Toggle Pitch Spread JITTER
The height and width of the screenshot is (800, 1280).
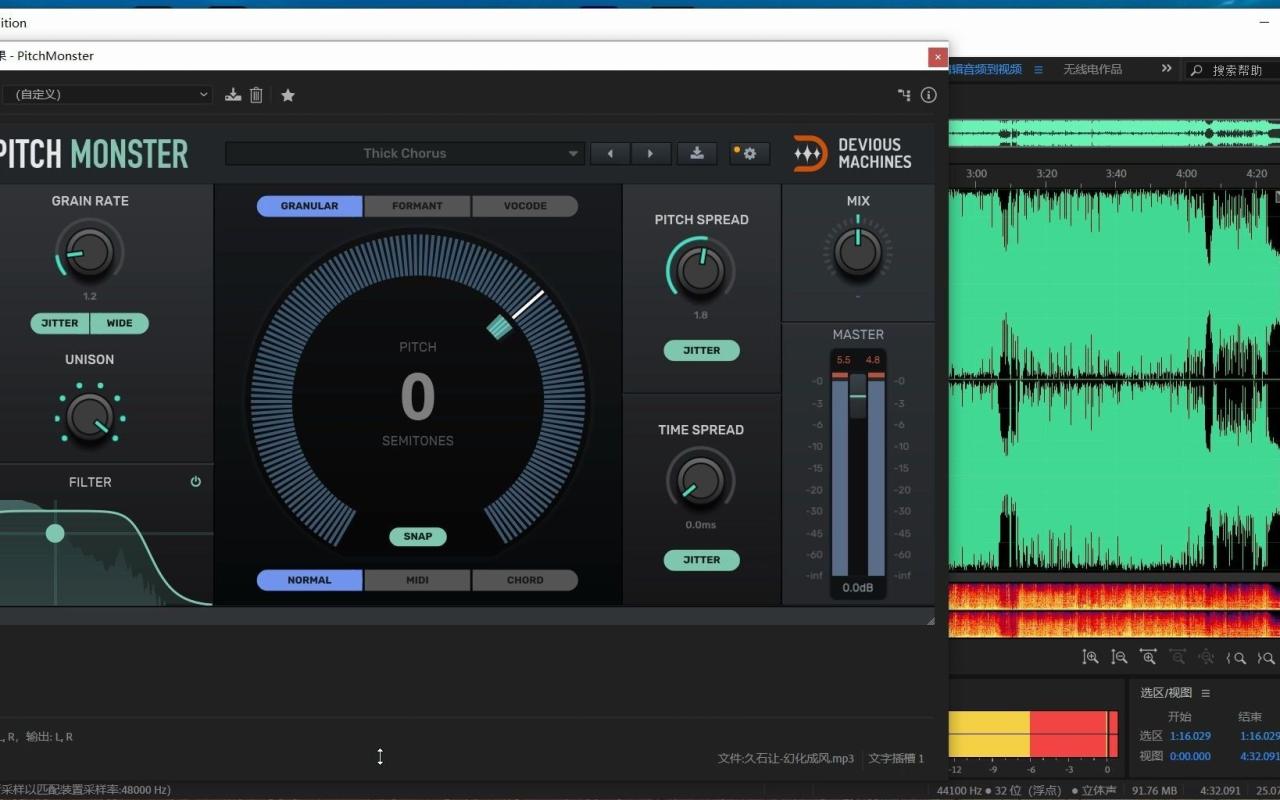click(701, 350)
